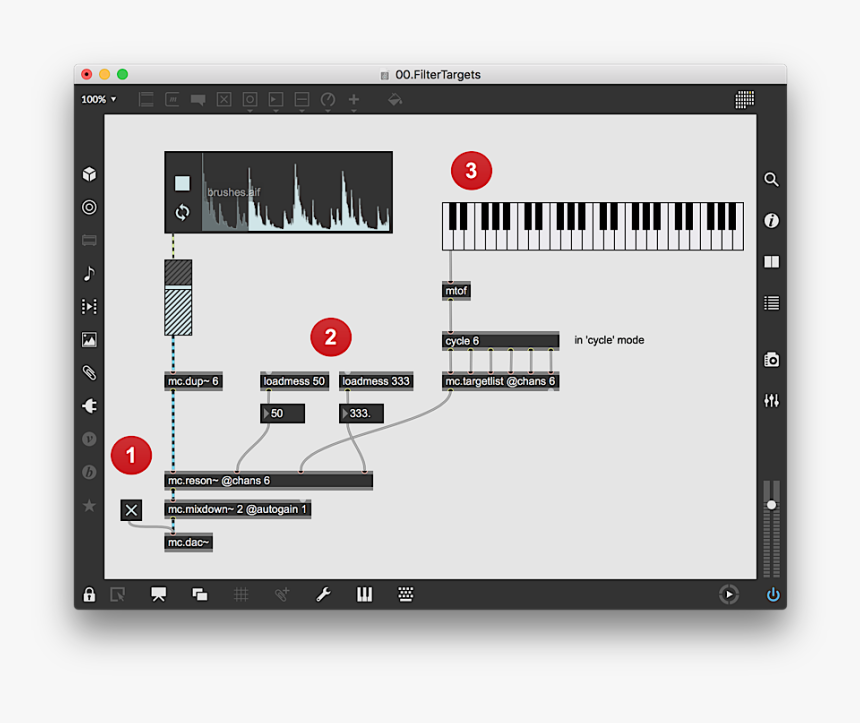Select the music note icon in left sidebar
860x723 pixels.
point(89,273)
